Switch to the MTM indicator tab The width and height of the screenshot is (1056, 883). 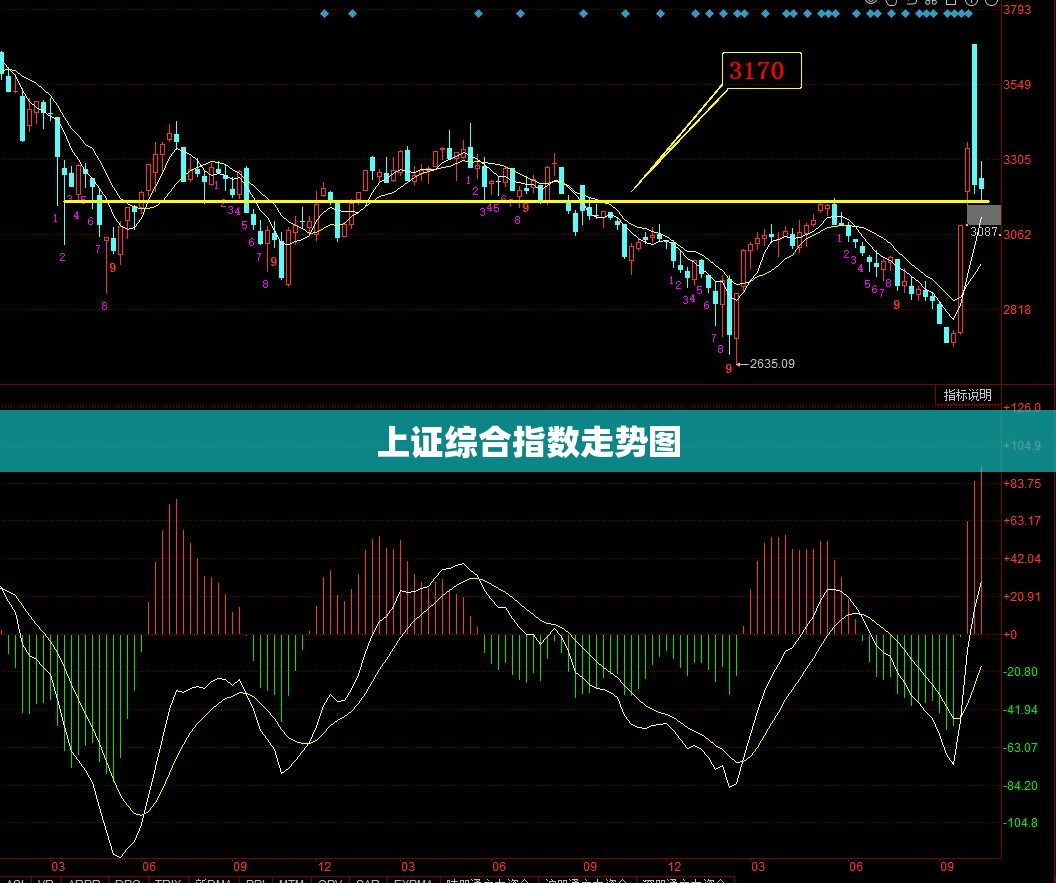point(291,880)
